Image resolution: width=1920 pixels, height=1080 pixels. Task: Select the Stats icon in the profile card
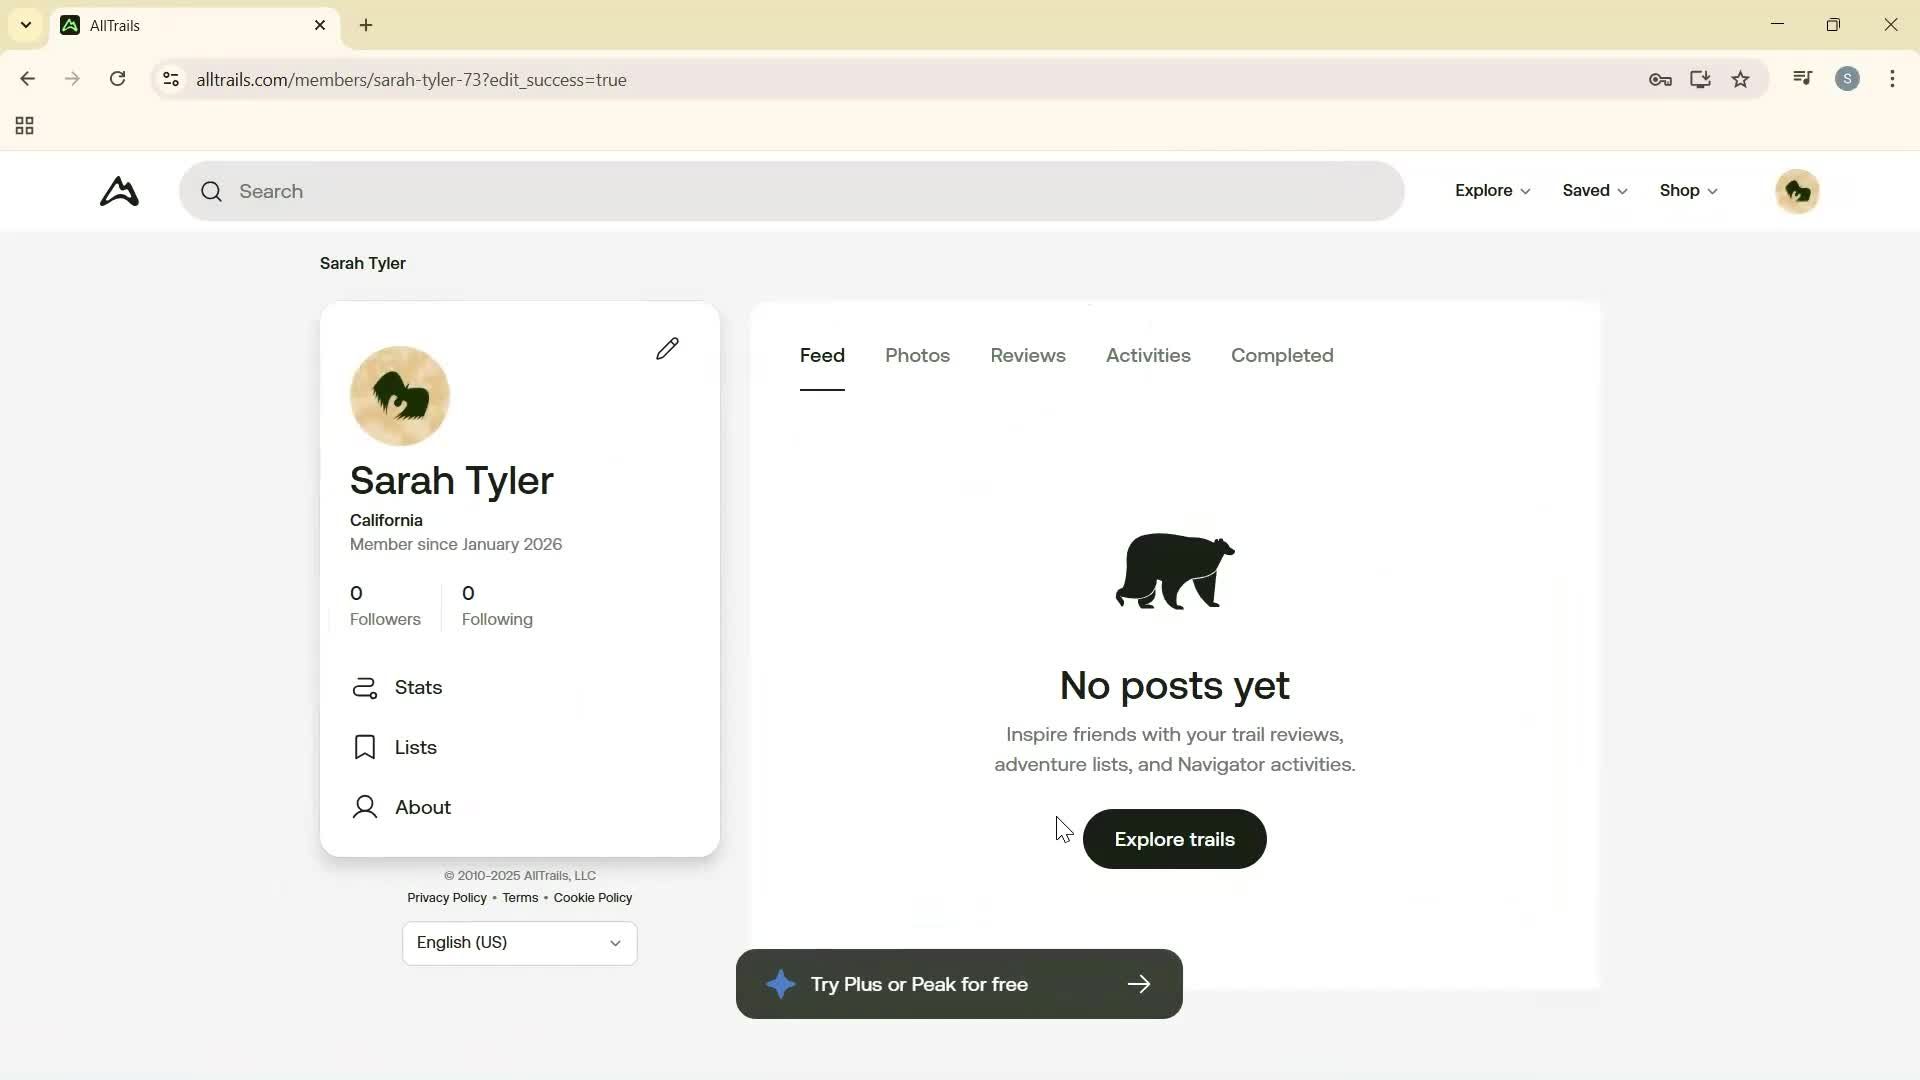365,688
